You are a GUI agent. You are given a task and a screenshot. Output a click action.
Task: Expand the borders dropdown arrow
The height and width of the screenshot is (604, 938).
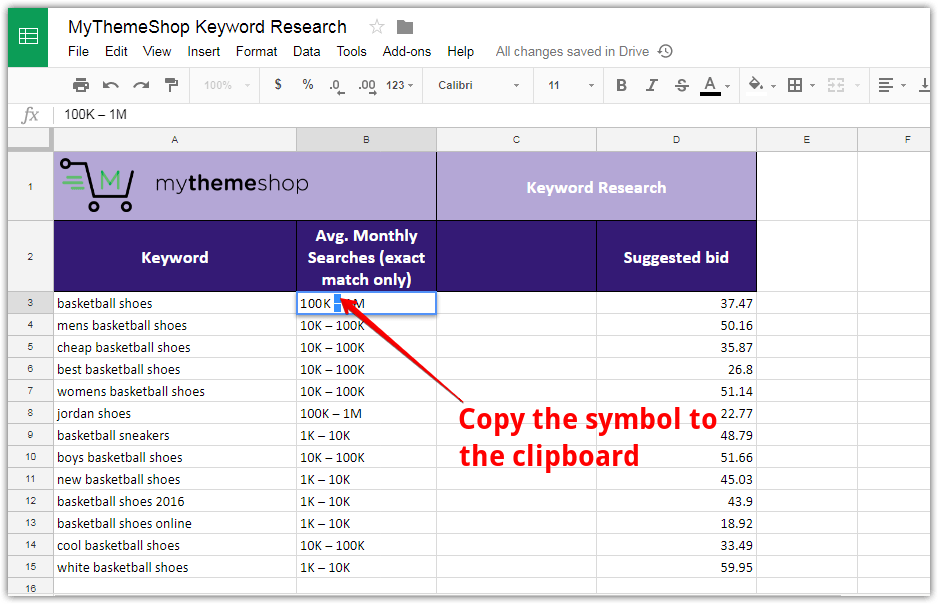point(812,86)
